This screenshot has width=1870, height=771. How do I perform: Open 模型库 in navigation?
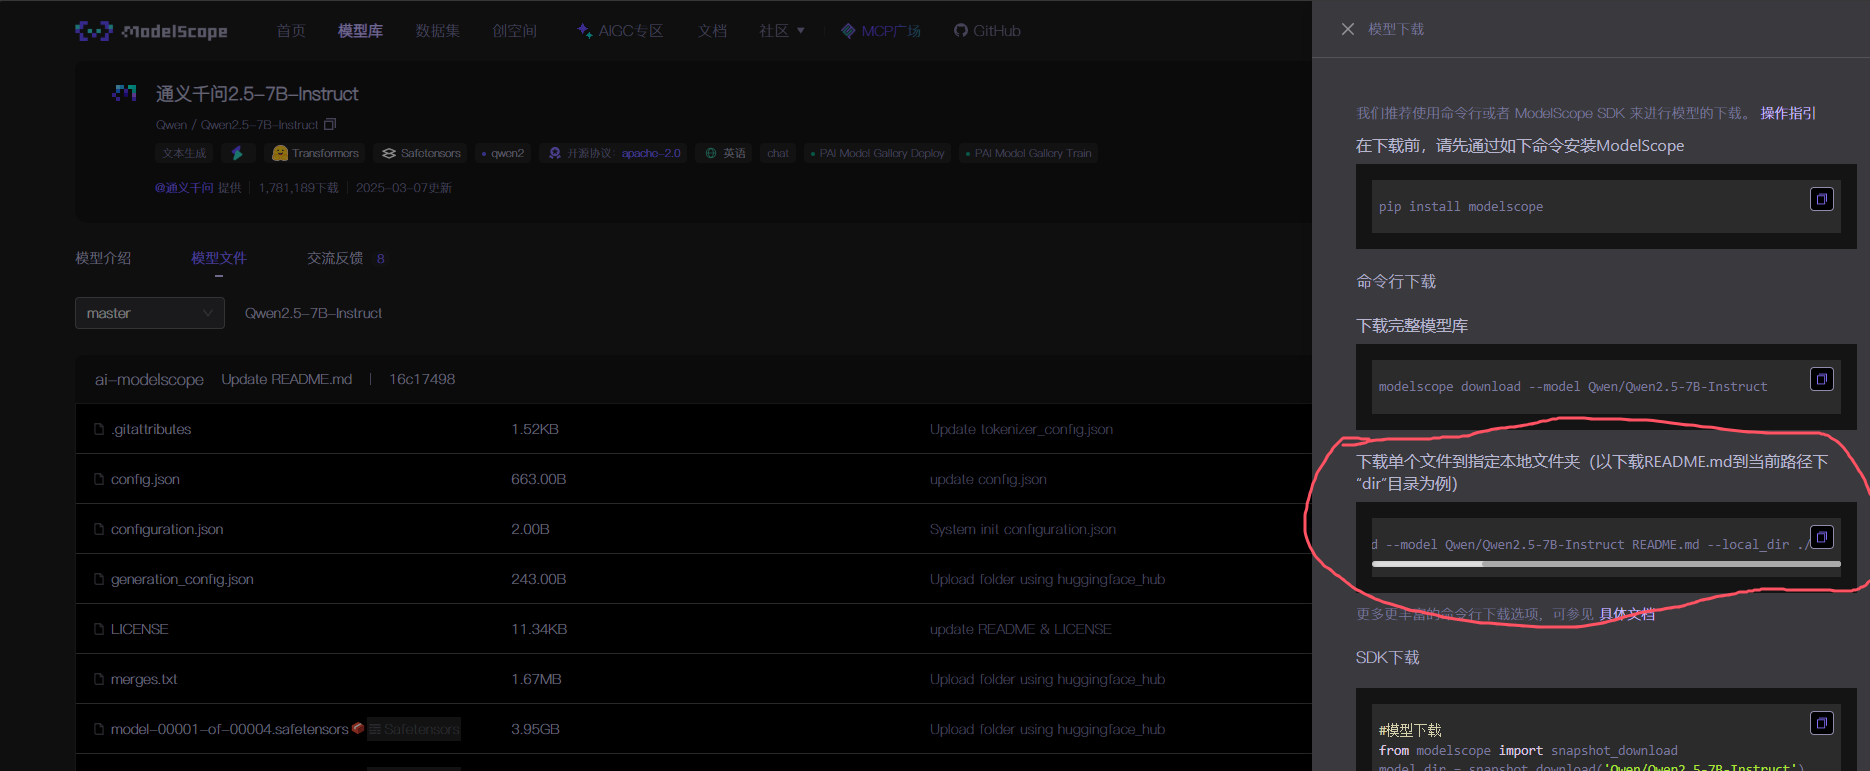(360, 31)
